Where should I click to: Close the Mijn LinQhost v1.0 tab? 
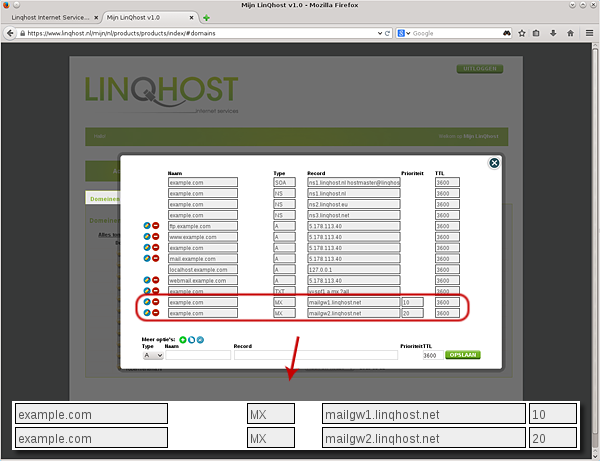click(191, 18)
